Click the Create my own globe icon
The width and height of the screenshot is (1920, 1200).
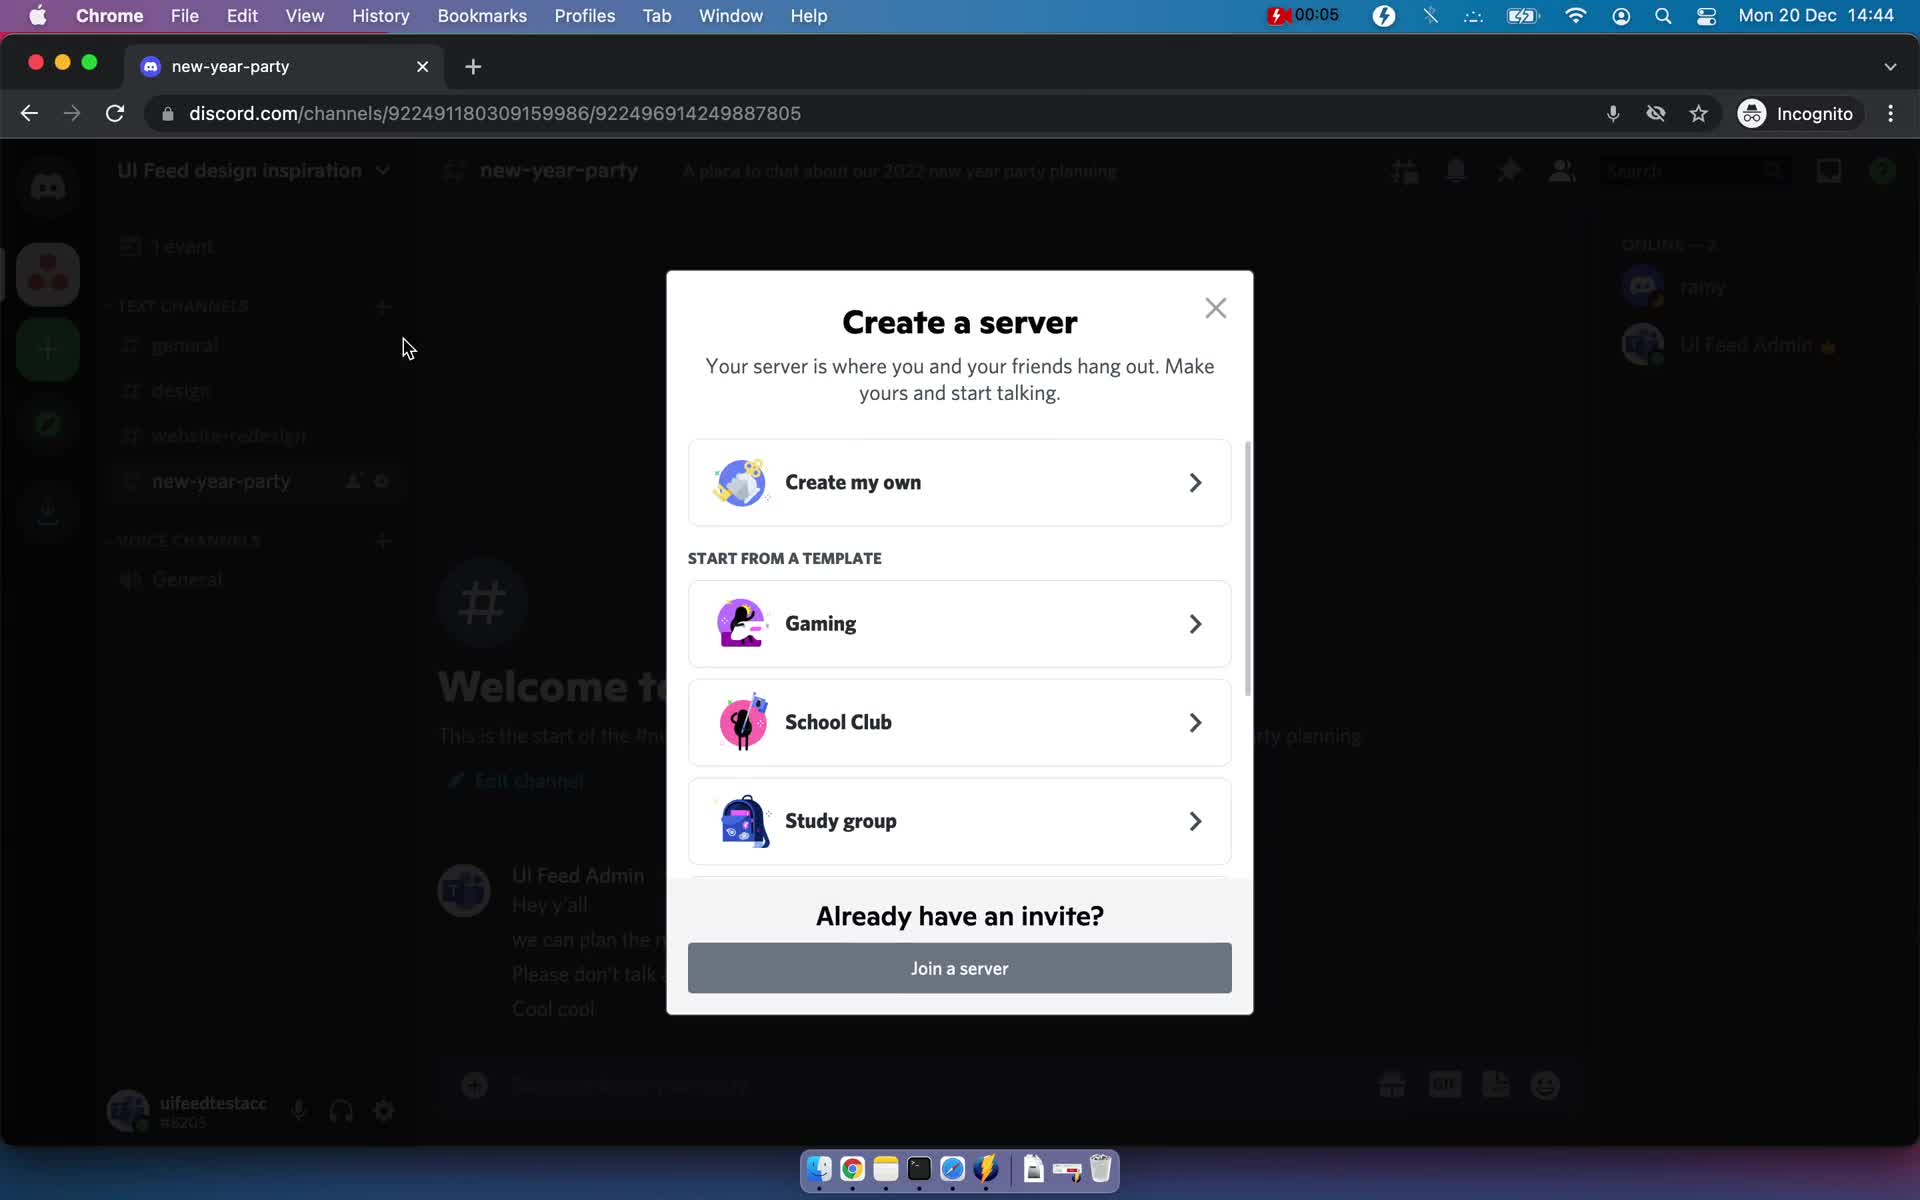click(740, 482)
